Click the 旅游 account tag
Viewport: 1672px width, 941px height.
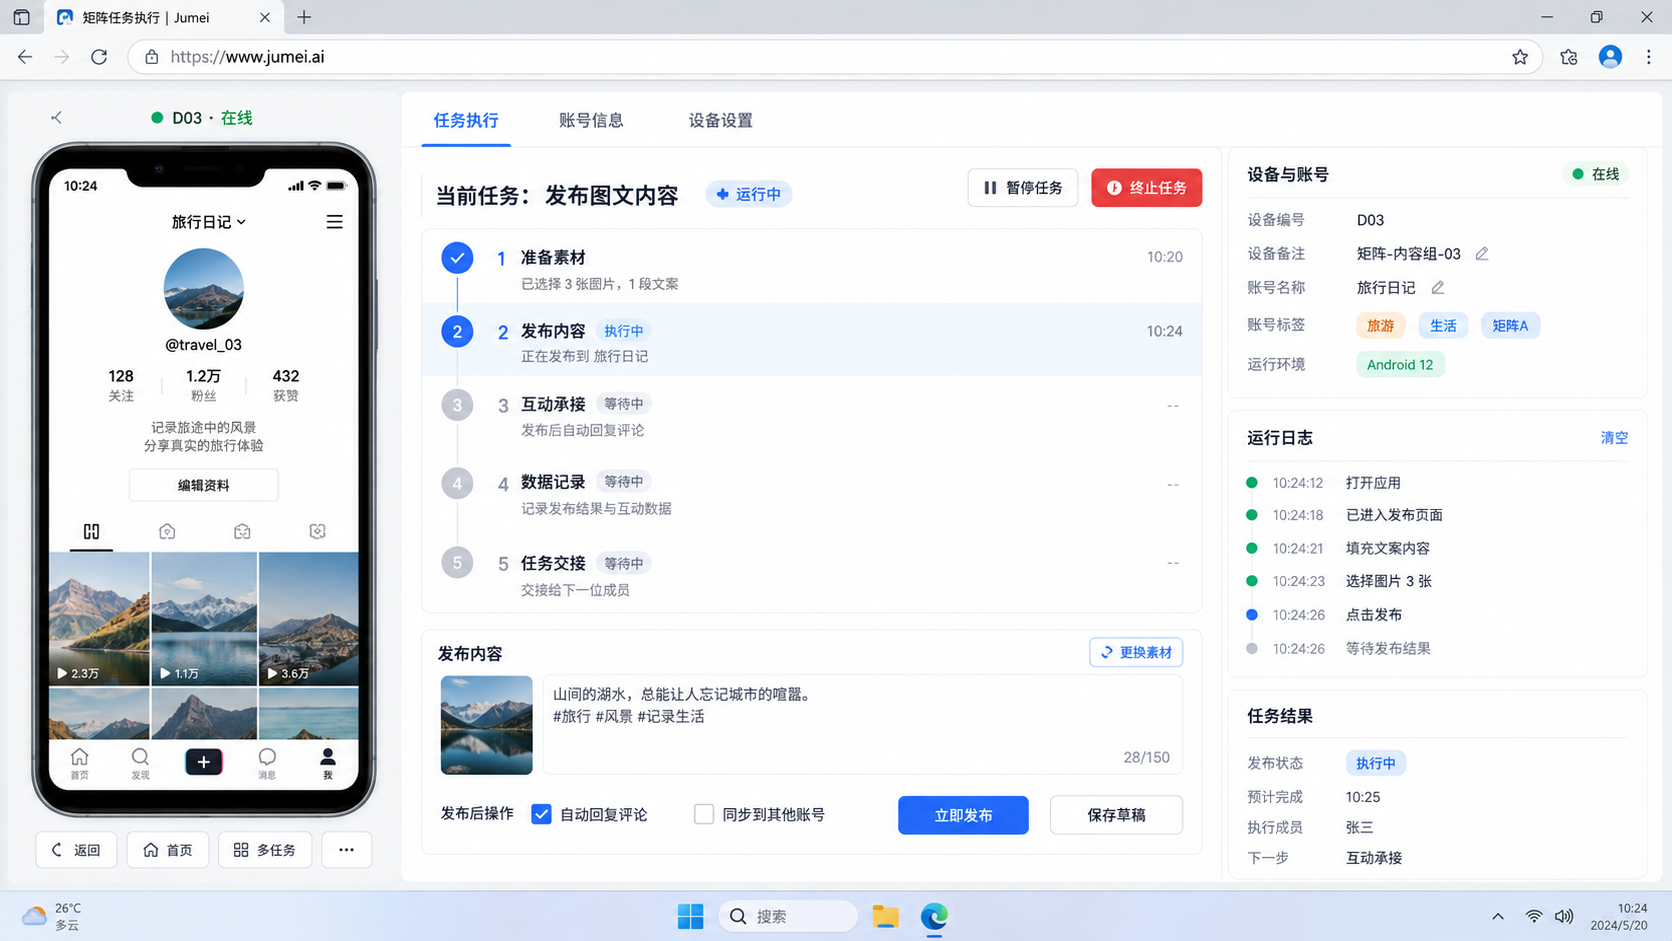point(1381,325)
